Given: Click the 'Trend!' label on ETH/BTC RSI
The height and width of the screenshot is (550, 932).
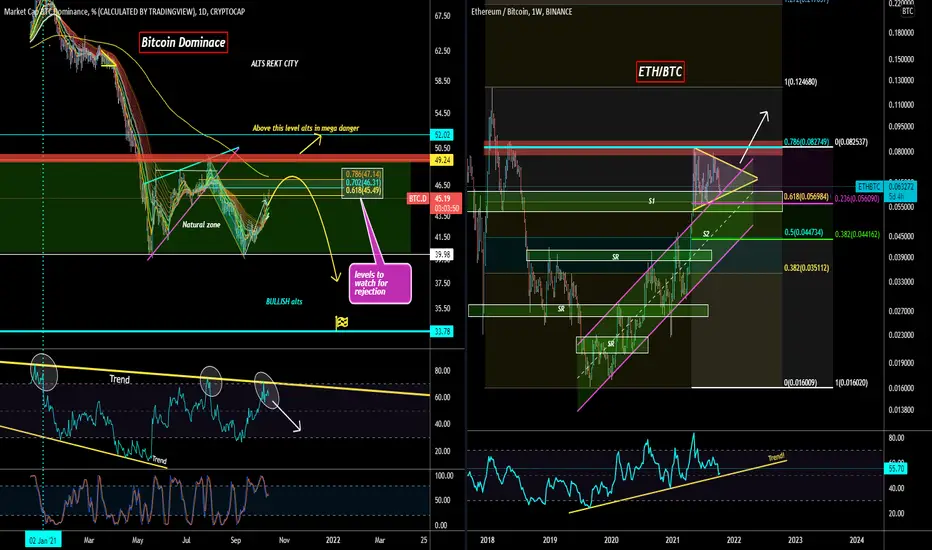Looking at the screenshot, I should [x=776, y=457].
